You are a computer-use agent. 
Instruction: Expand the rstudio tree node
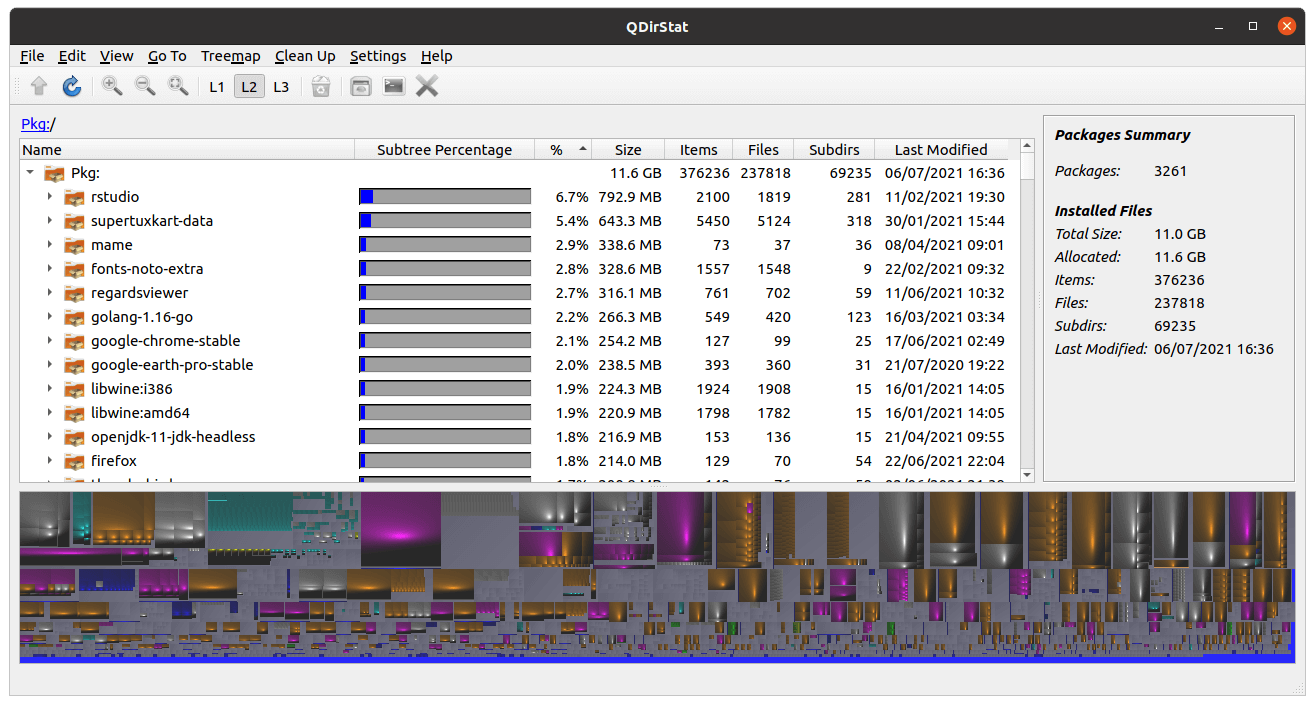[49, 197]
